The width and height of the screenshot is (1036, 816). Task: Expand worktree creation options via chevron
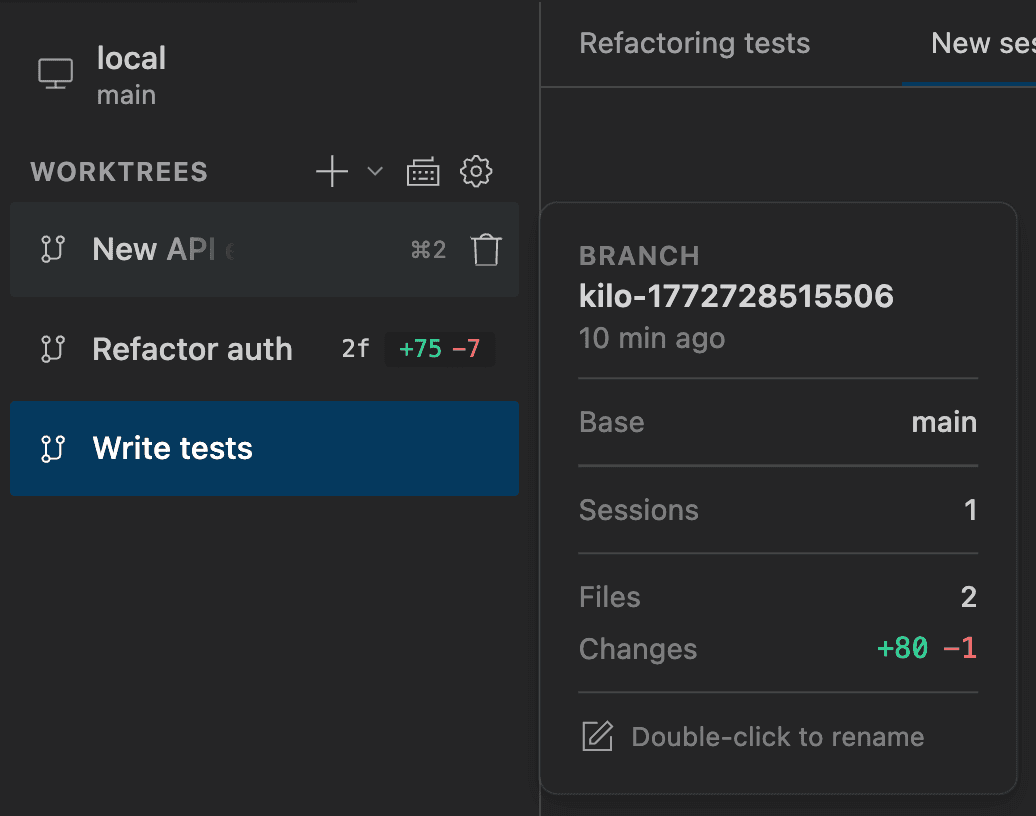(374, 171)
